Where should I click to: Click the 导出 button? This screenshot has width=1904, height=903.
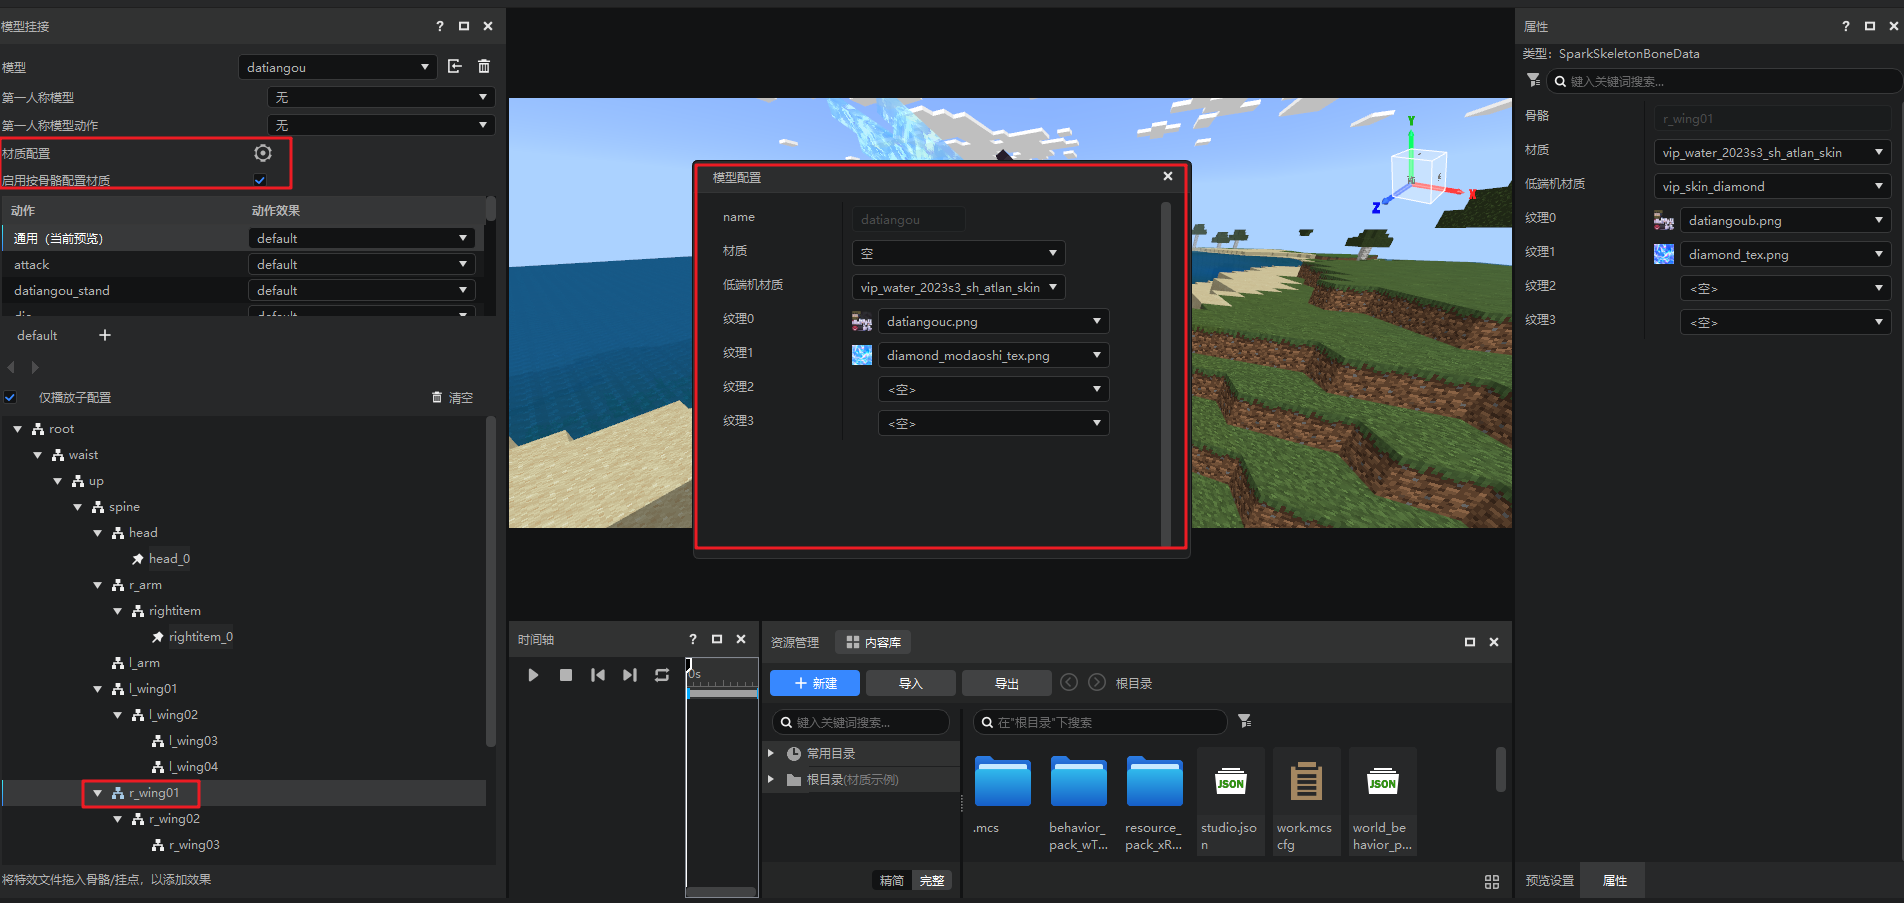pyautogui.click(x=1007, y=683)
